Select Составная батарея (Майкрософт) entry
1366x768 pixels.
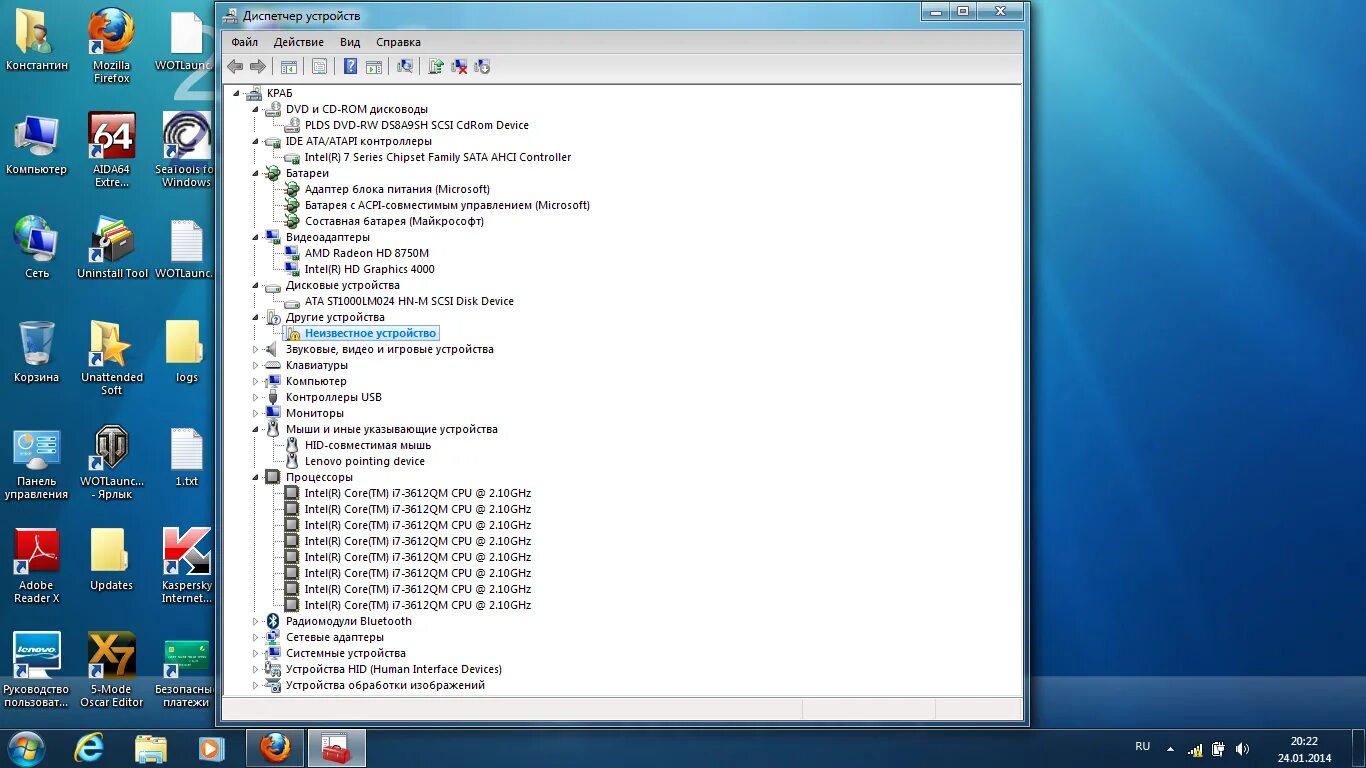[394, 221]
